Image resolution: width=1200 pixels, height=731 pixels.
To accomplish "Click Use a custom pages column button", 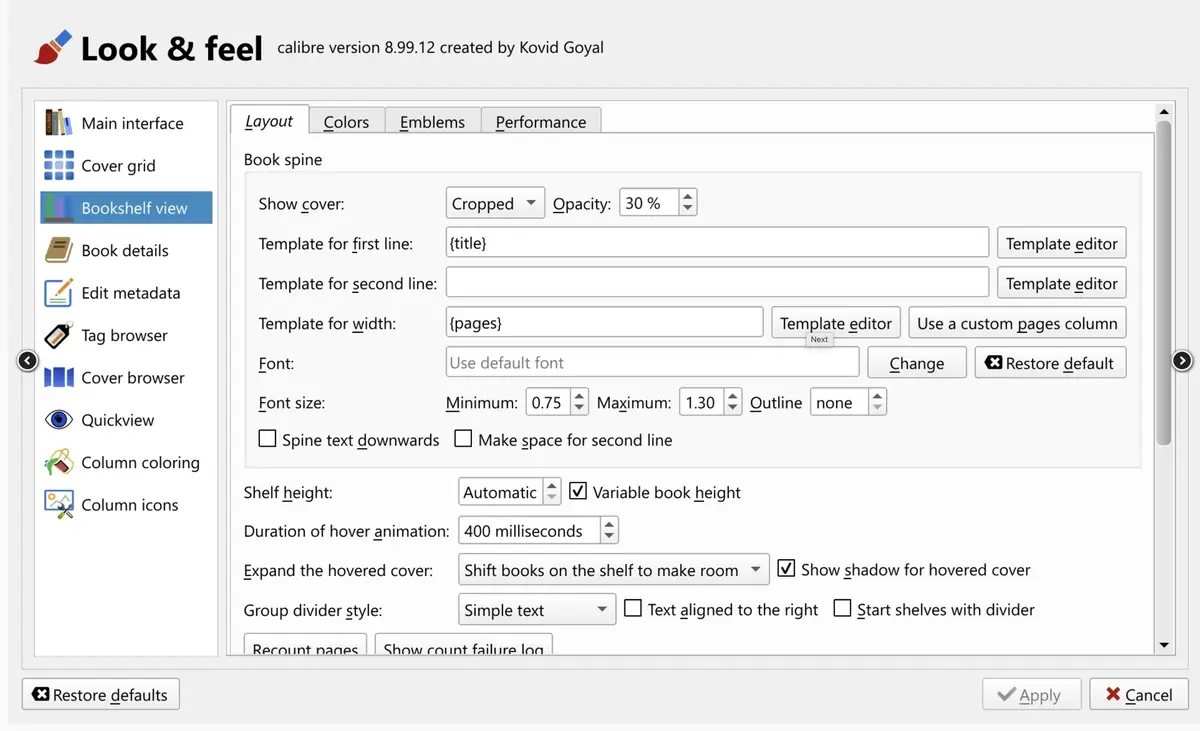I will (1016, 323).
